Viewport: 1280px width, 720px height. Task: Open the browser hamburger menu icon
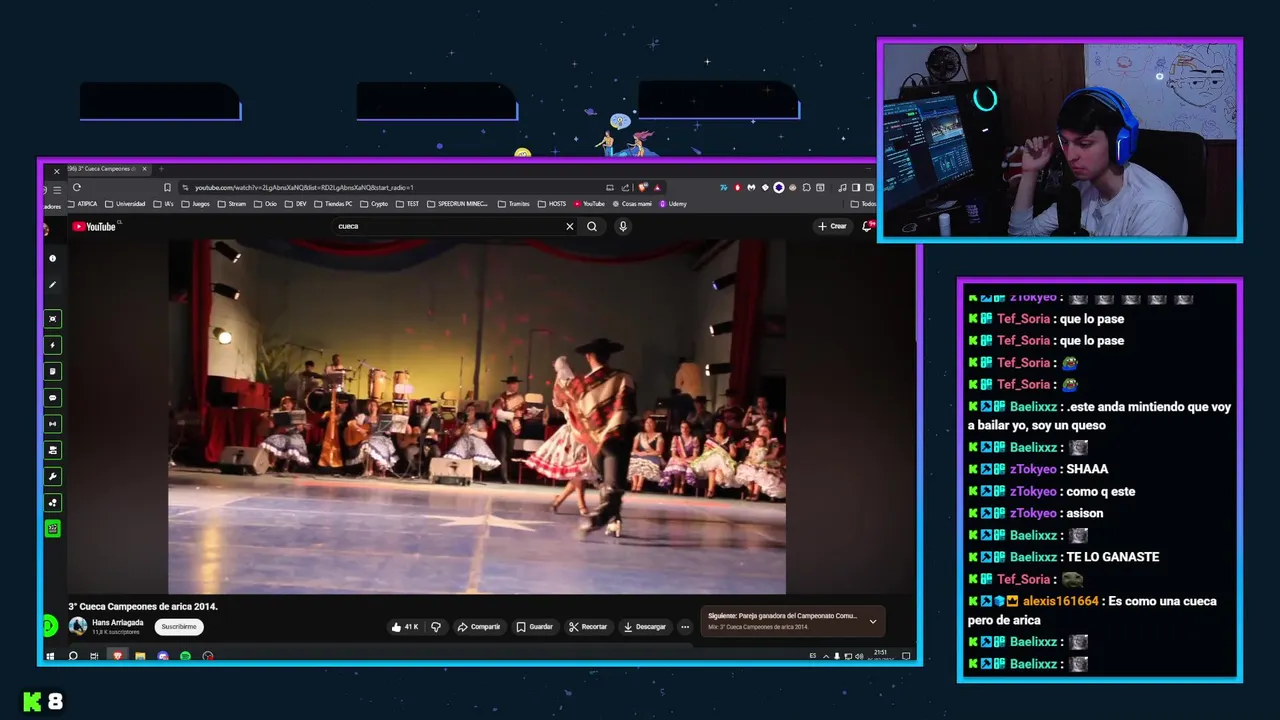[57, 190]
